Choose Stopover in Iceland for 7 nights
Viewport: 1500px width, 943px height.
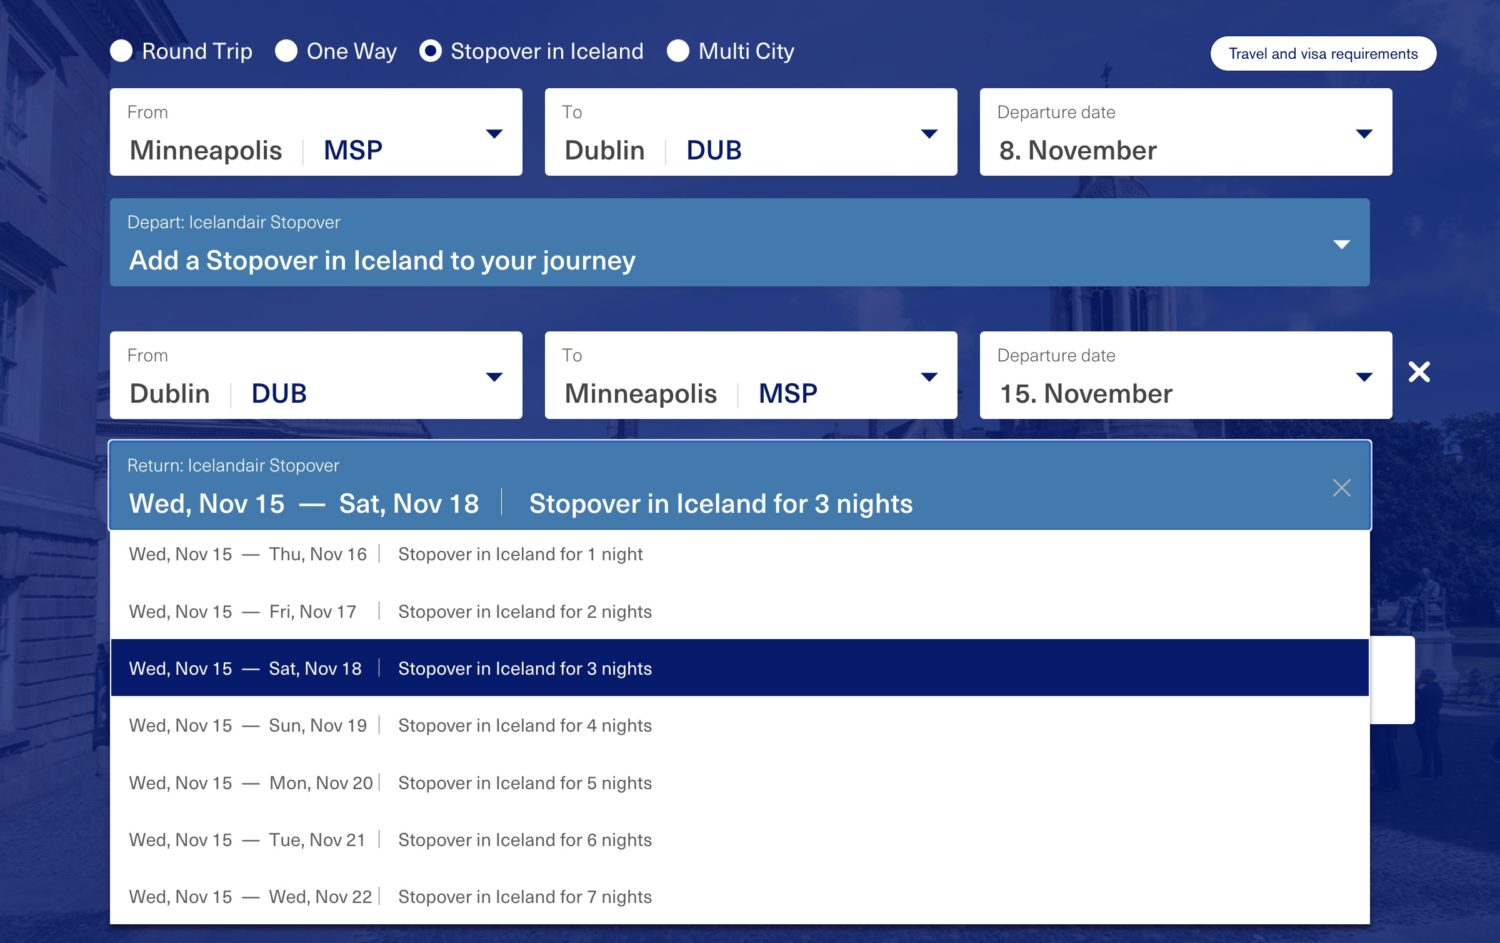(740, 897)
